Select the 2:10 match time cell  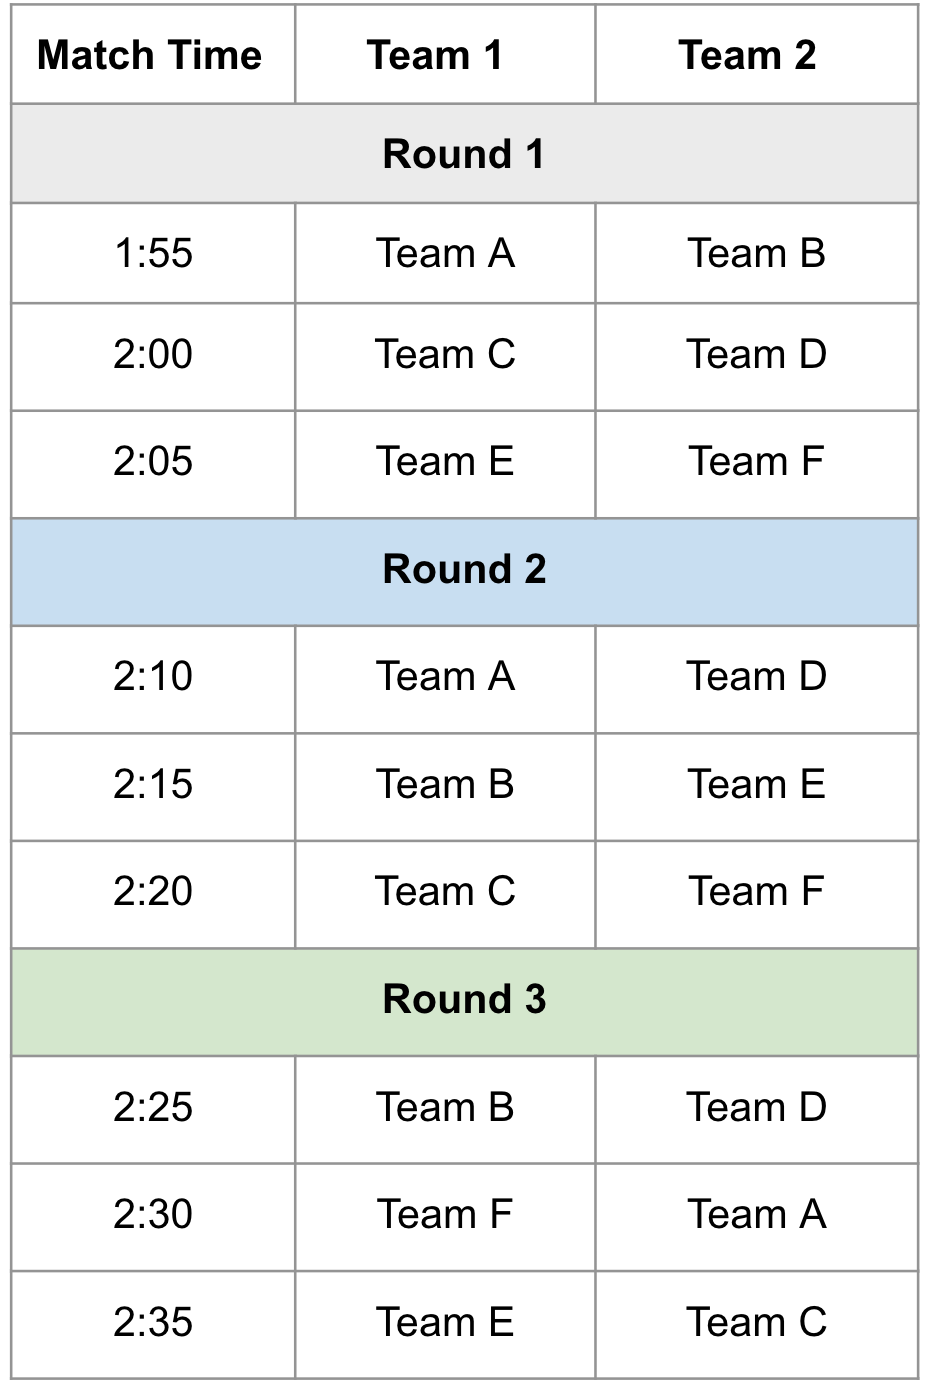click(153, 677)
